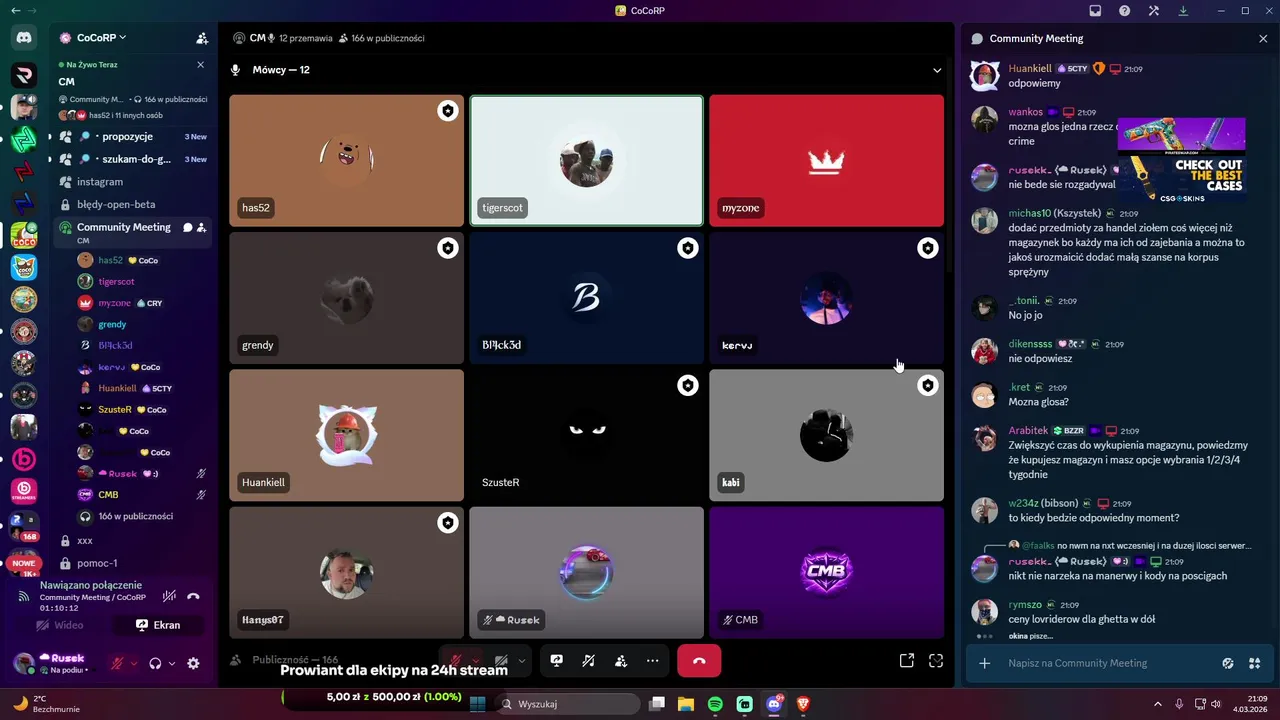The height and width of the screenshot is (720, 1280).
Task: Focus the myzone speaker tile
Action: [x=826, y=161]
